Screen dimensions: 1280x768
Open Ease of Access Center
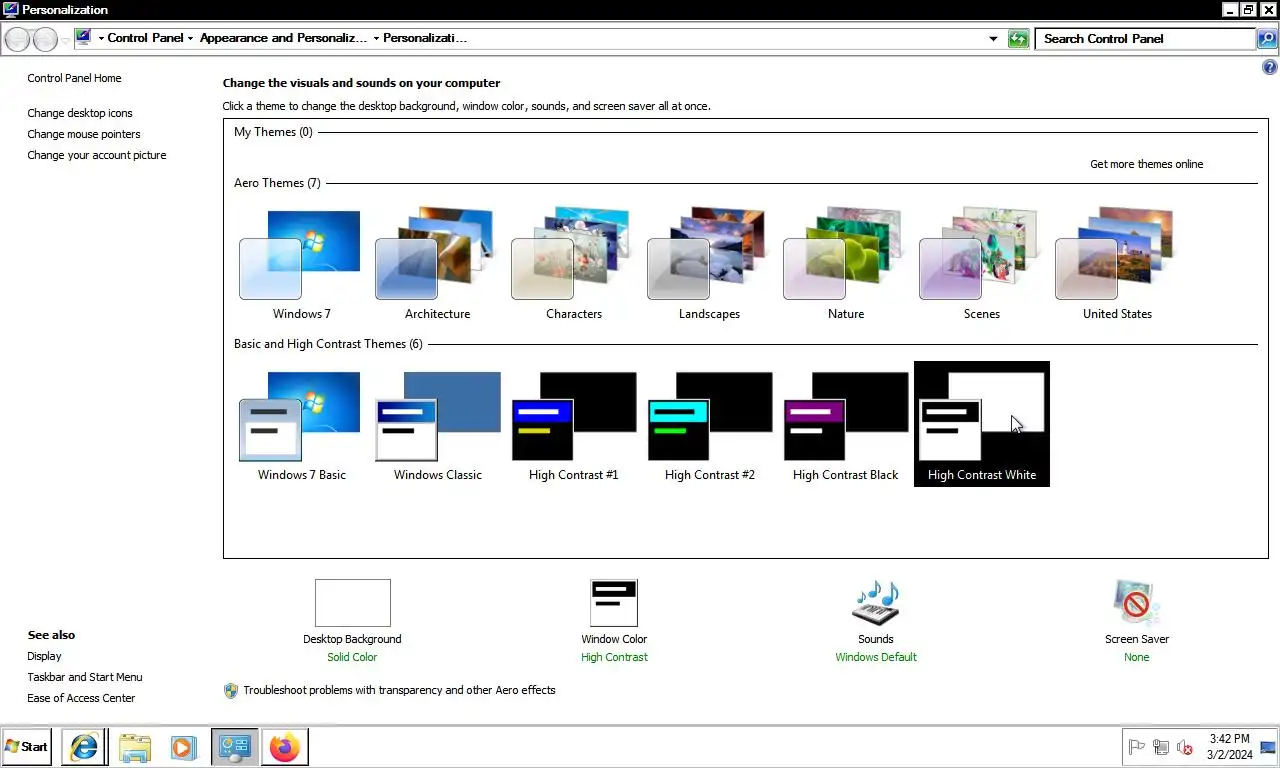81,698
